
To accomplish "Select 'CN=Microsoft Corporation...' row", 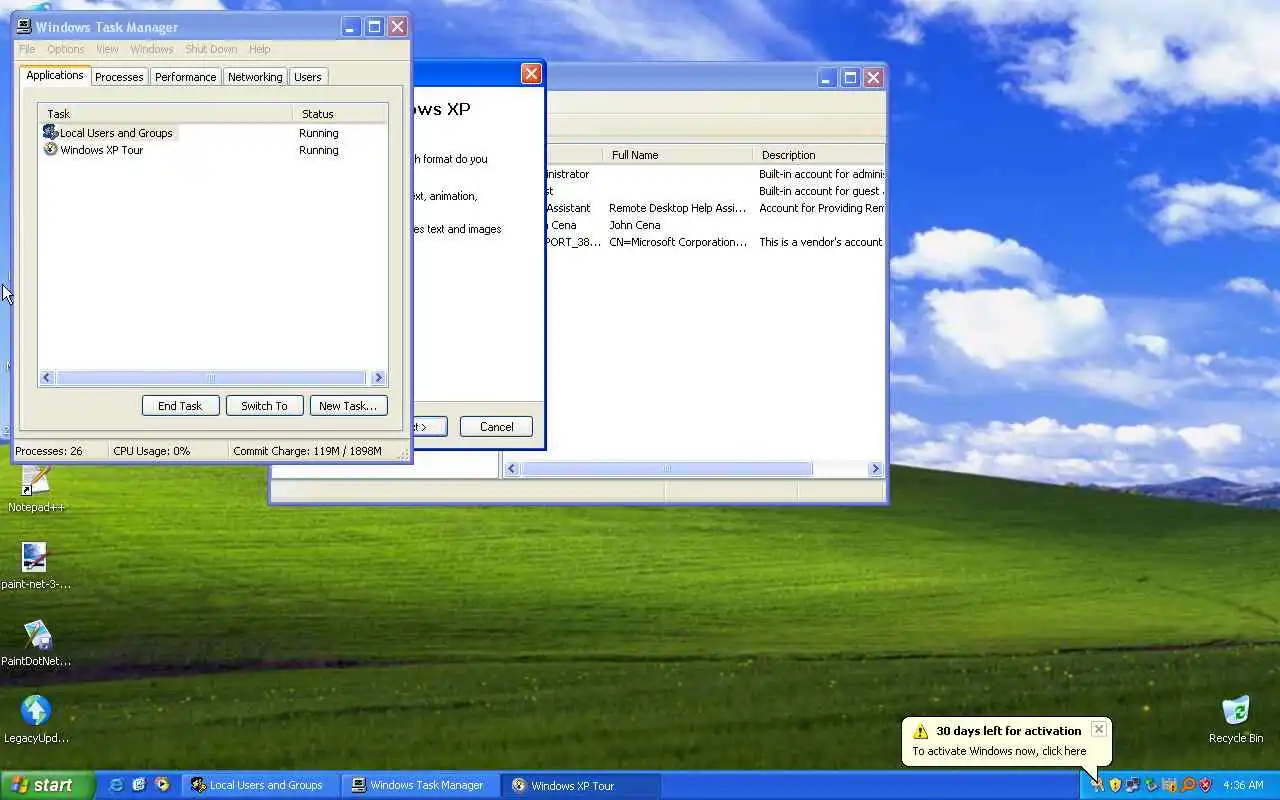I will (716, 242).
